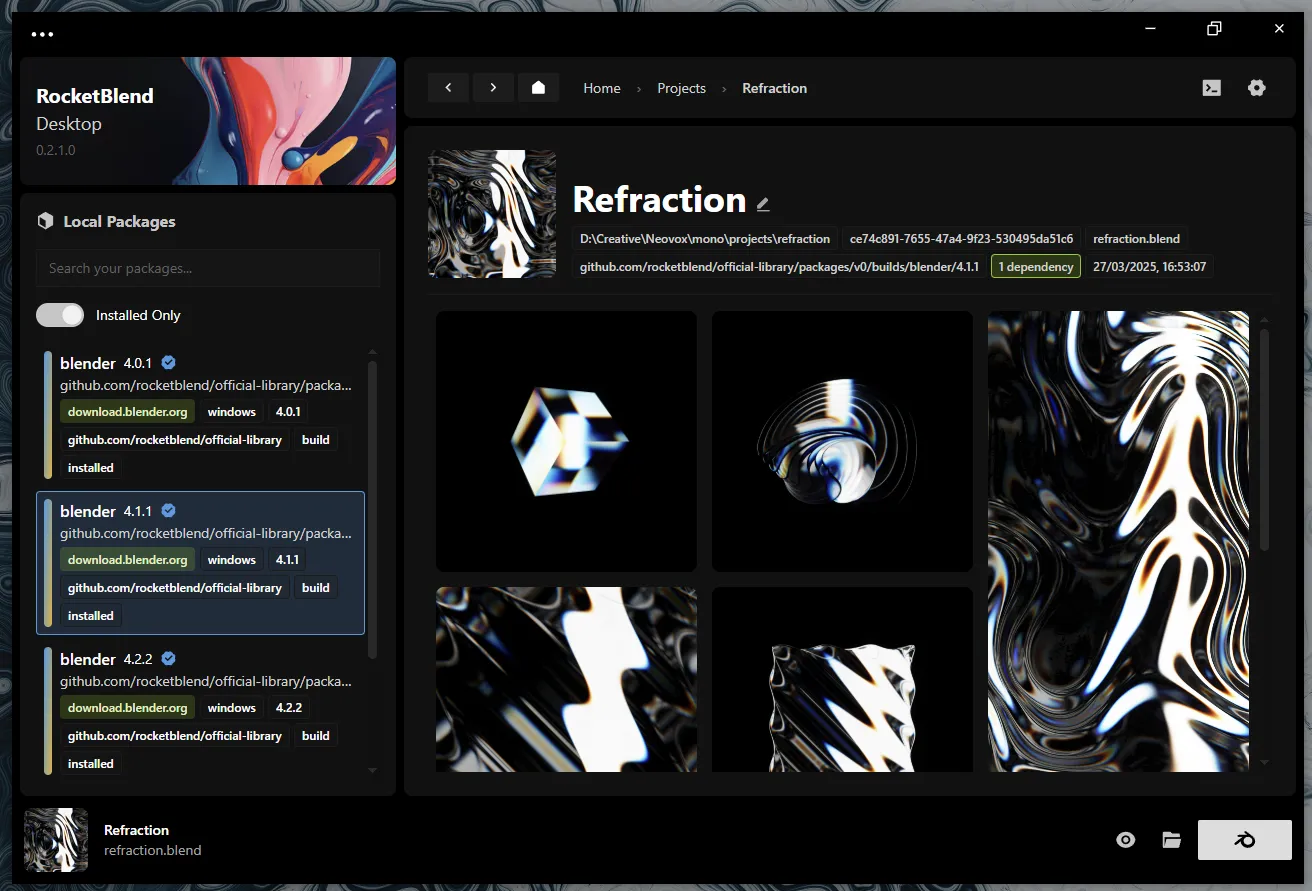Viewport: 1312px width, 891px height.
Task: Click the back navigation arrow
Action: pos(448,87)
